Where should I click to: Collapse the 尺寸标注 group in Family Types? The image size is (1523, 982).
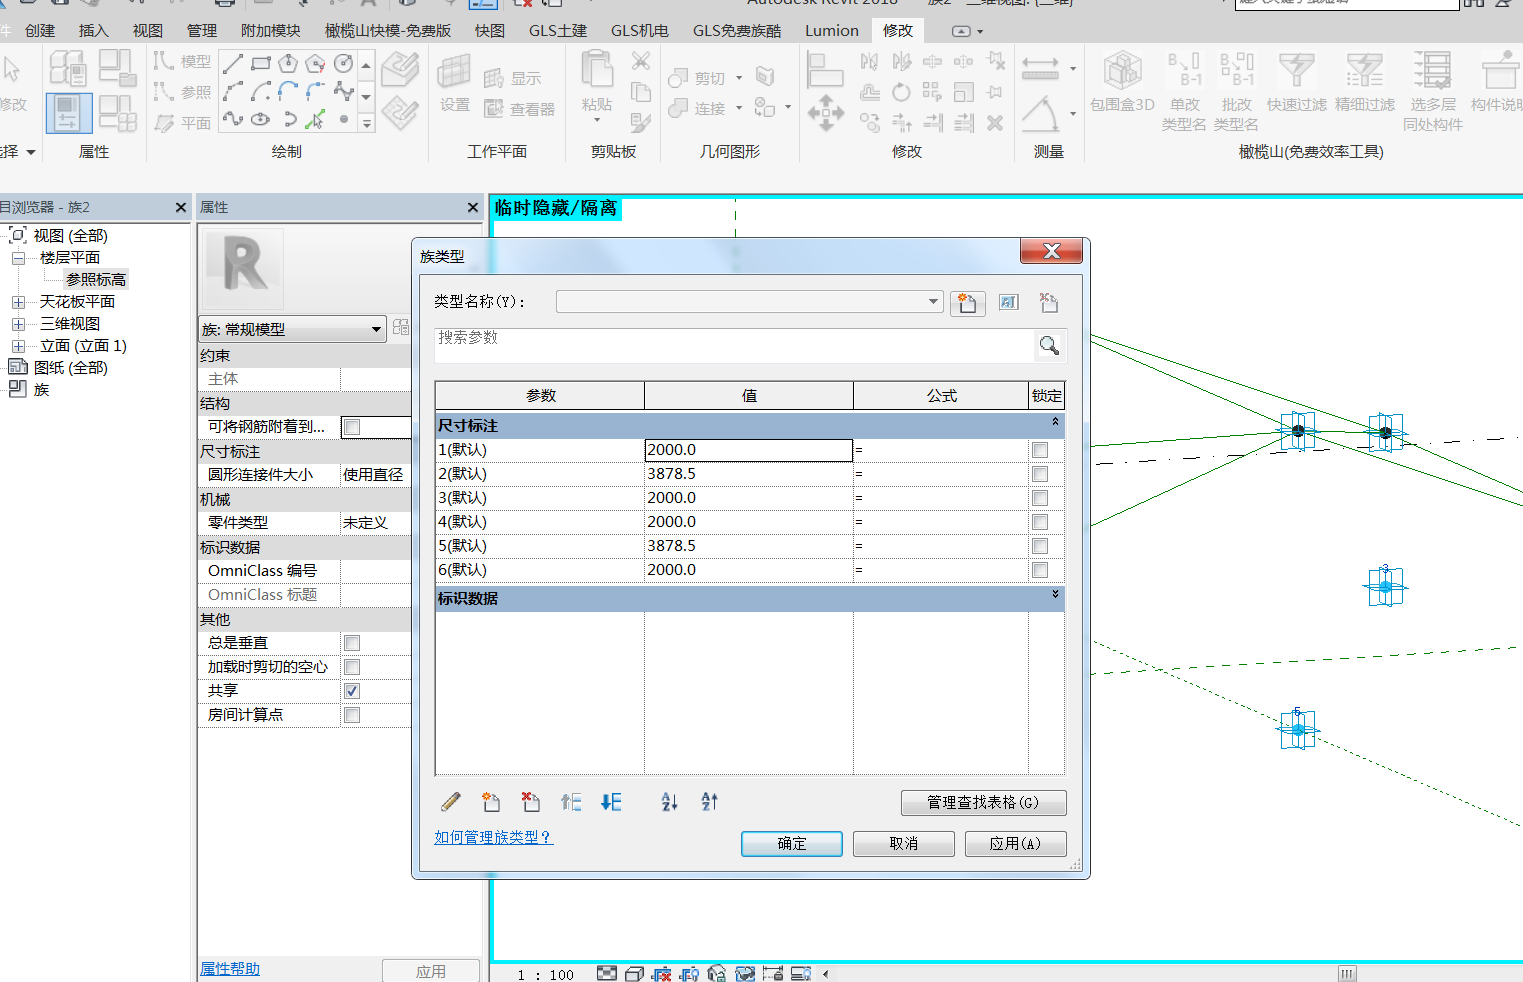pos(1055,423)
